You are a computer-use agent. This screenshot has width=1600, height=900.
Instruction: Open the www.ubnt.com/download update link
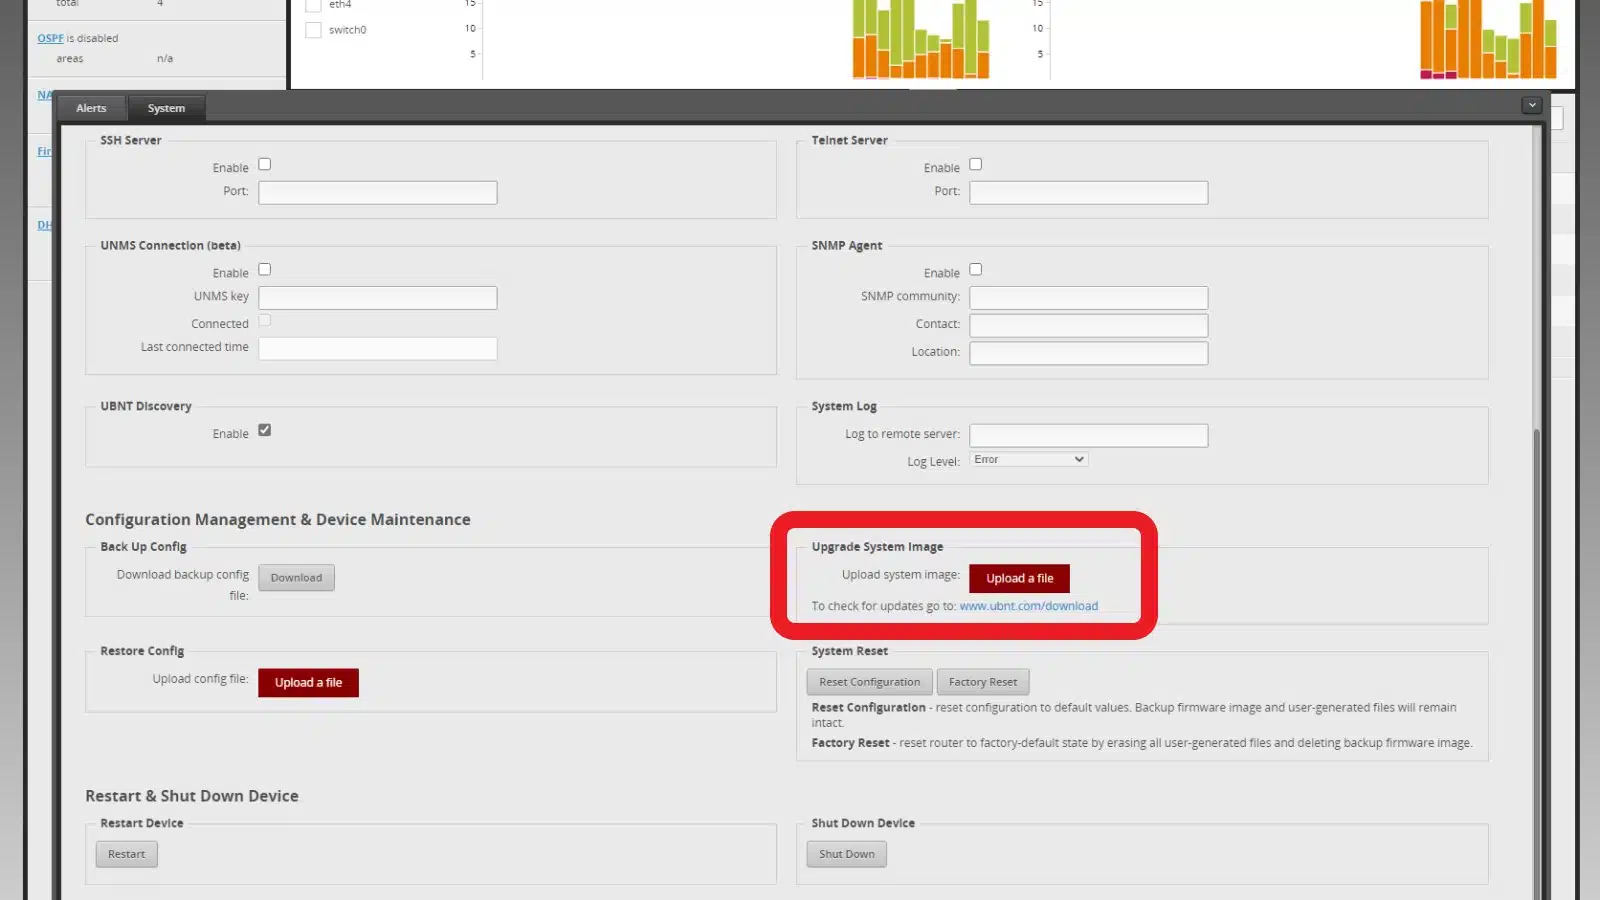click(1029, 605)
